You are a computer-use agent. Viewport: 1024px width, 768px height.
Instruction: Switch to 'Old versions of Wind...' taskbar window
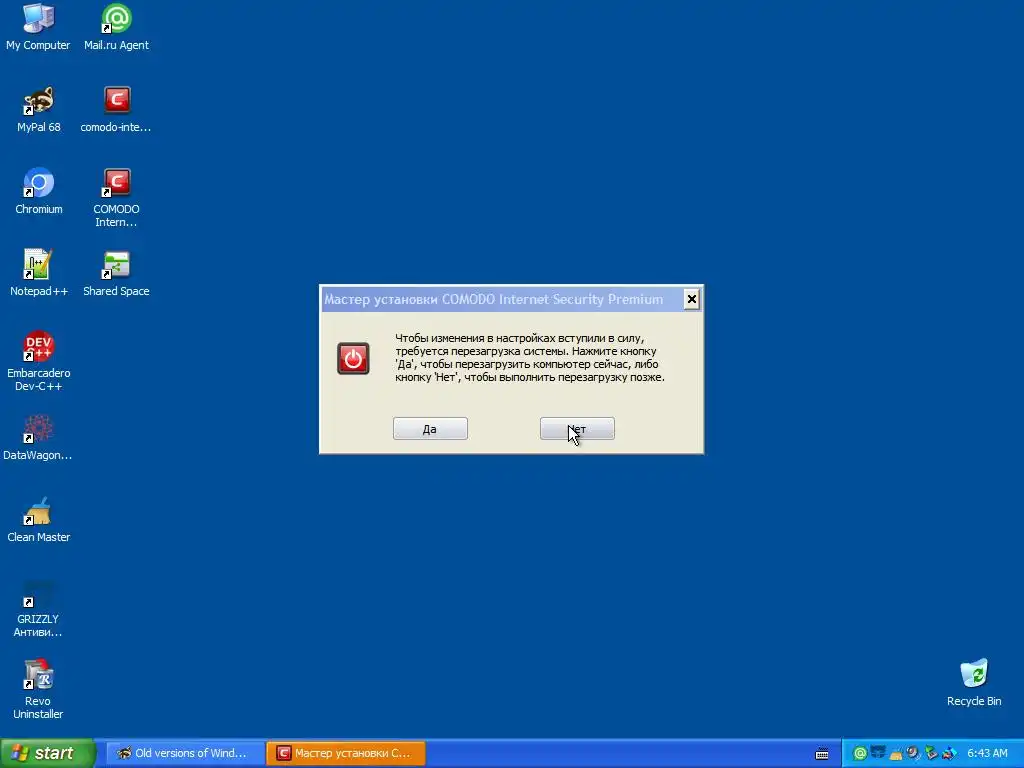[x=185, y=753]
